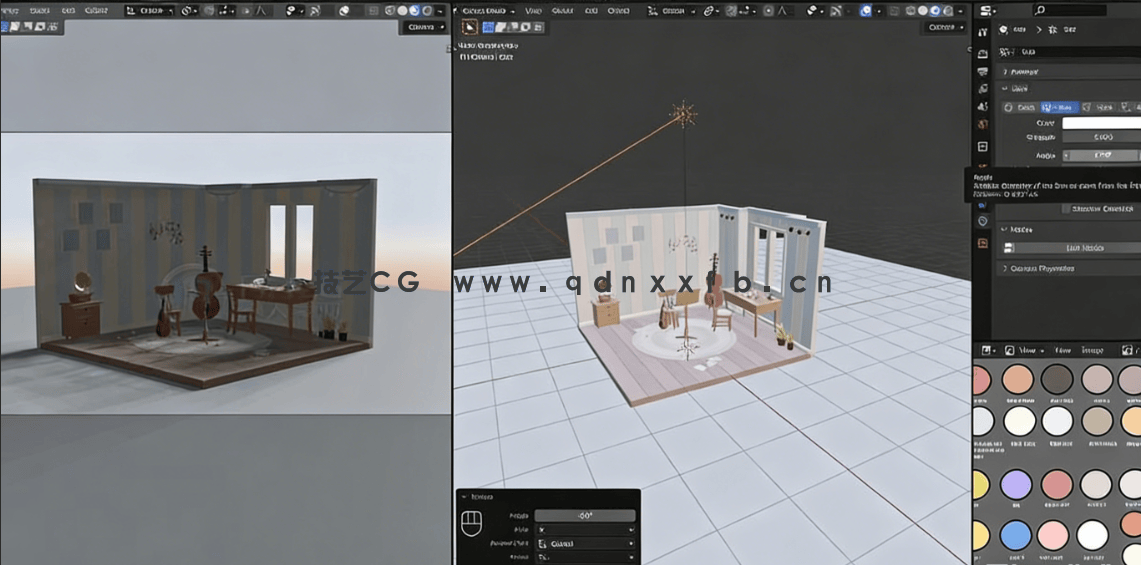Image resolution: width=1141 pixels, height=565 pixels.
Task: Click the object visibility filter icon in left viewport header
Action: (x=293, y=11)
